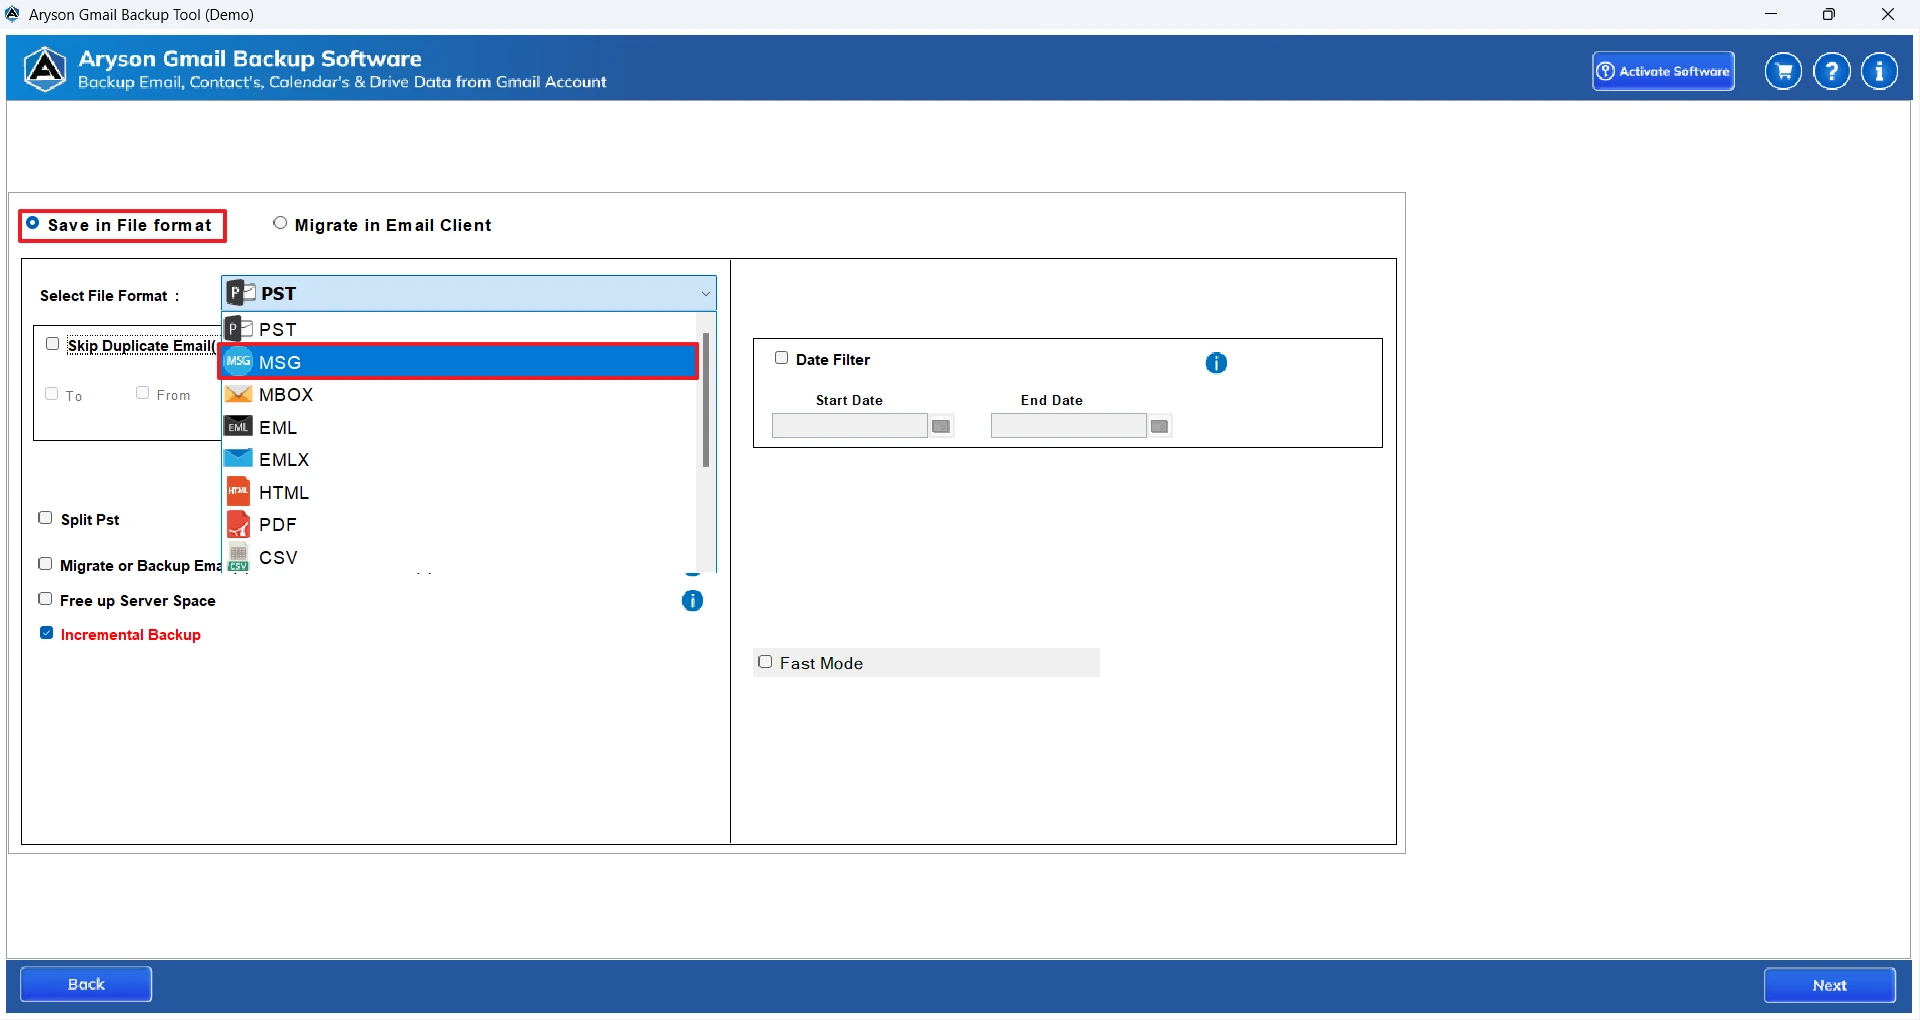Choose HTML from the format list
The height and width of the screenshot is (1020, 1920).
pyautogui.click(x=458, y=492)
